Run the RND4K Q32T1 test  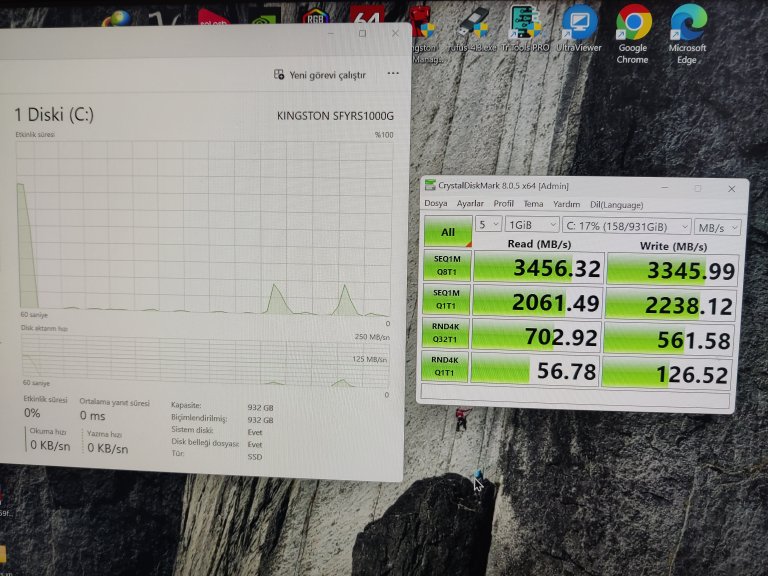pos(445,333)
